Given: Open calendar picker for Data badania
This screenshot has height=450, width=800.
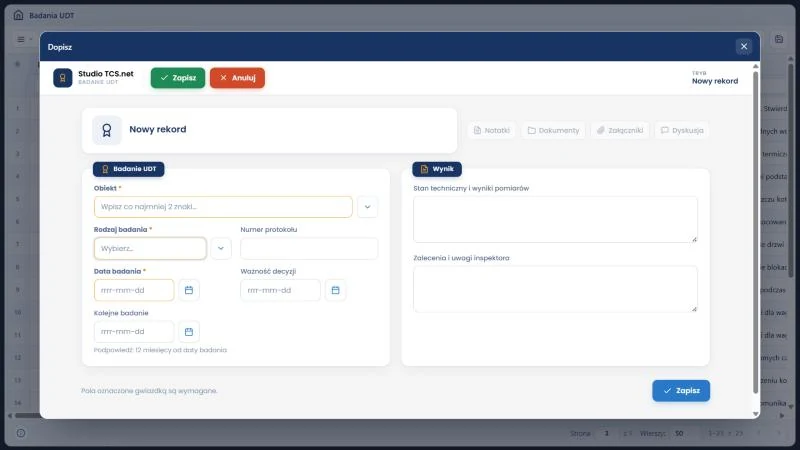Looking at the screenshot, I should [189, 290].
